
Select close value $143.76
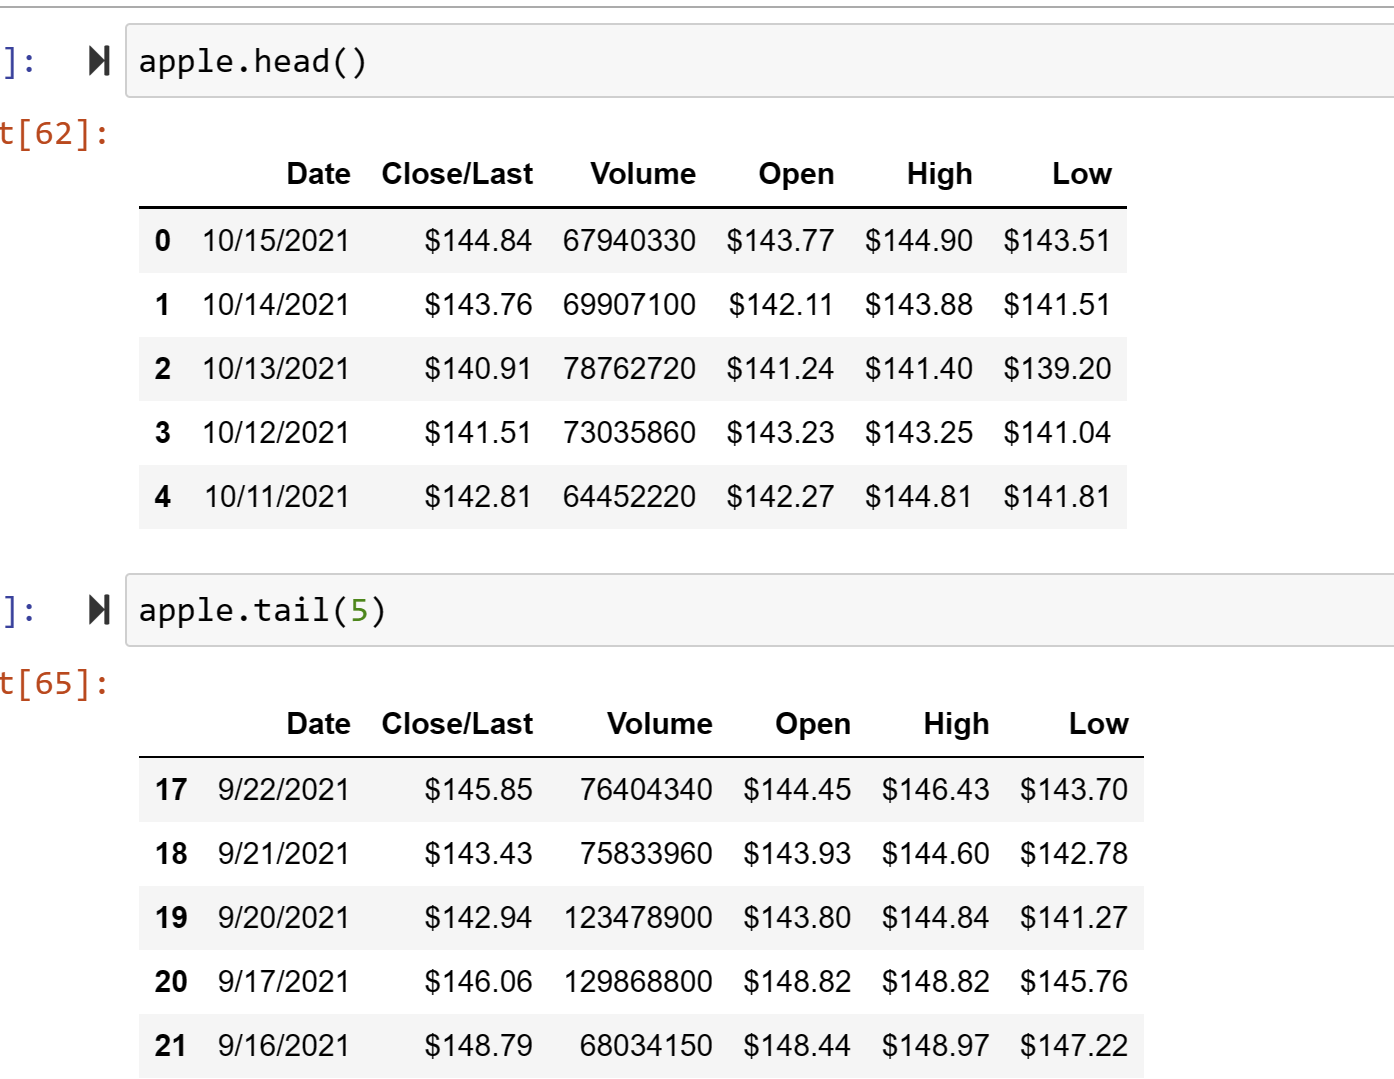(478, 305)
